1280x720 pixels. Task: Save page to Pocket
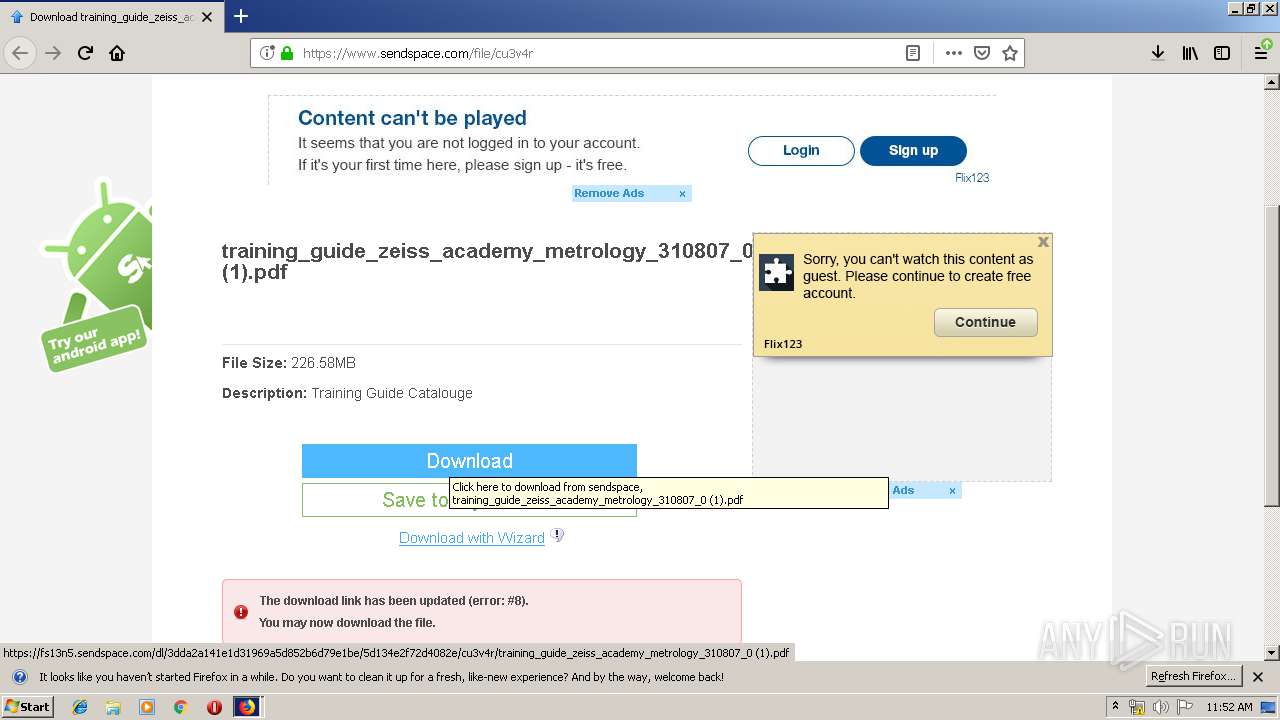click(x=982, y=53)
